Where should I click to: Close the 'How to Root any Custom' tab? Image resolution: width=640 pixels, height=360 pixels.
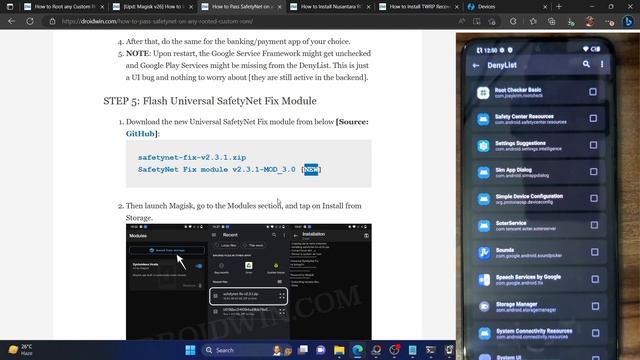tap(102, 7)
